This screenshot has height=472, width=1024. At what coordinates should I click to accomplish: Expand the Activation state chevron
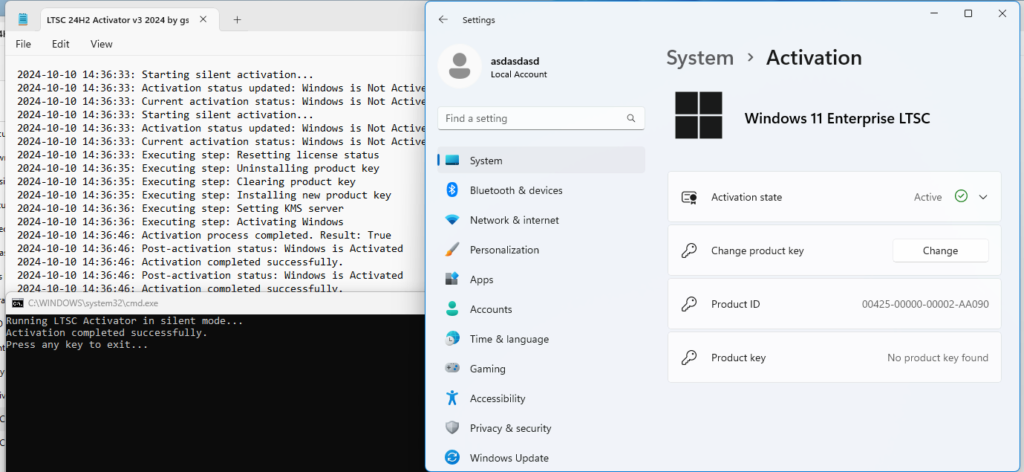pos(983,197)
